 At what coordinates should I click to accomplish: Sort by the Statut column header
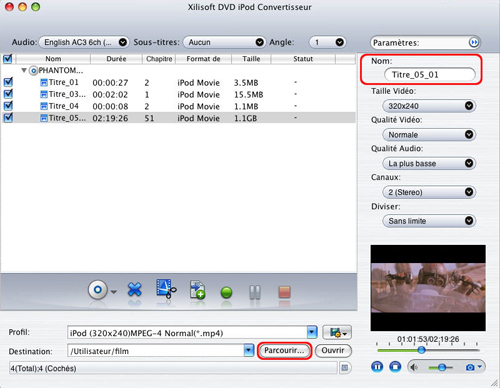pos(303,59)
